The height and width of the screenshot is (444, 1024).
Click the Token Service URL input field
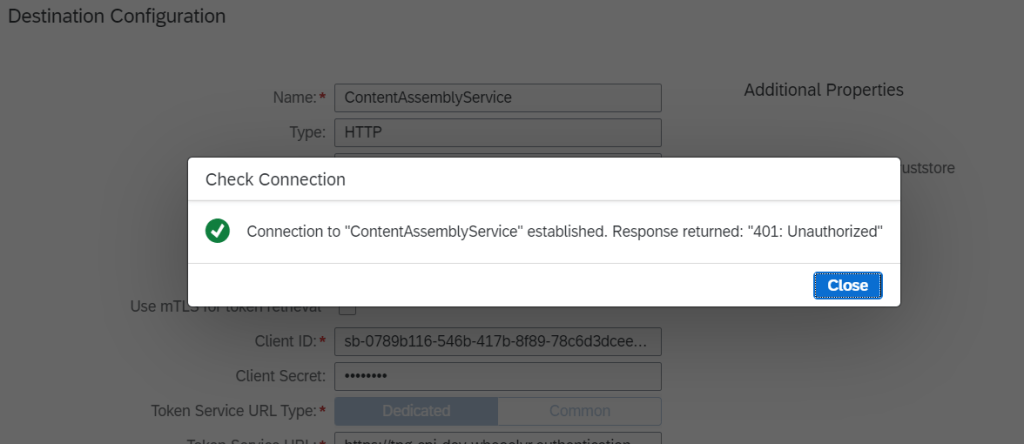coord(497,438)
